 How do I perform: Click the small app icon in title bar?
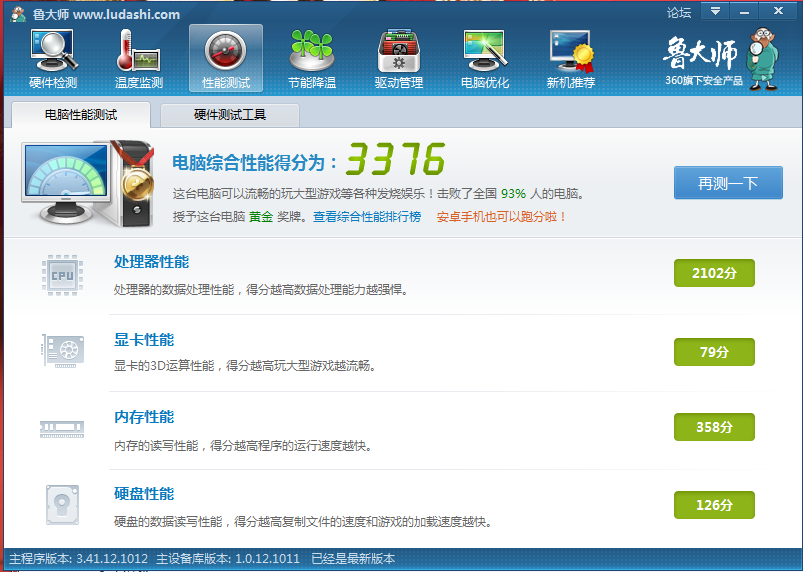tap(18, 13)
